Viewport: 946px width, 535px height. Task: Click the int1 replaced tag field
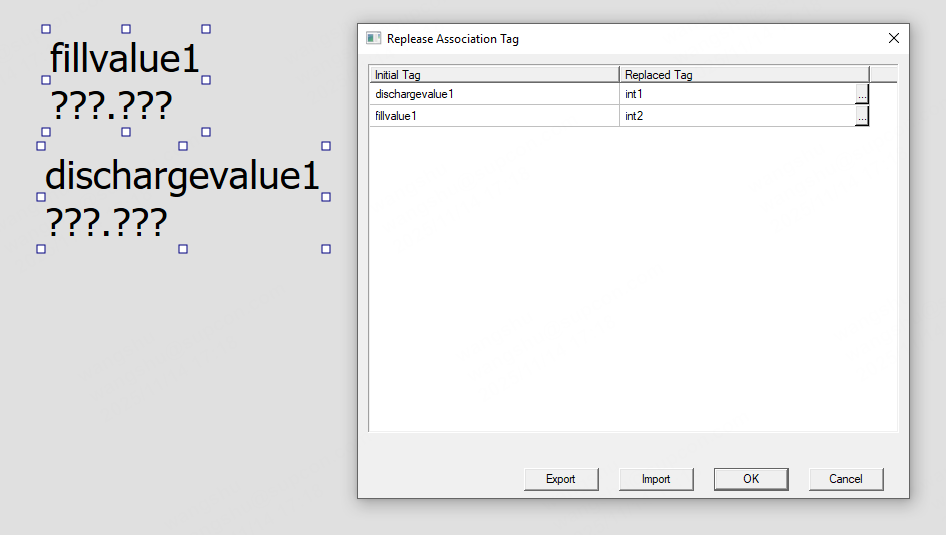click(x=737, y=94)
